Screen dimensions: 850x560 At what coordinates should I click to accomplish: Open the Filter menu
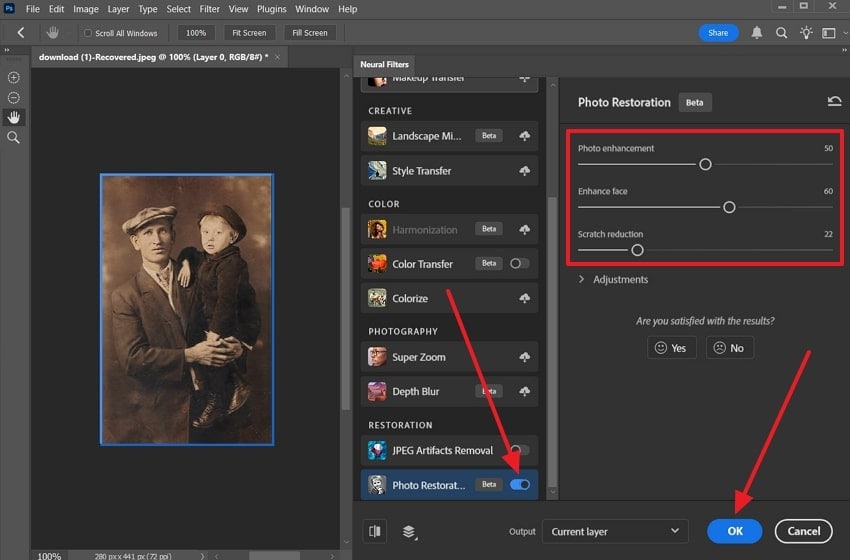[209, 9]
